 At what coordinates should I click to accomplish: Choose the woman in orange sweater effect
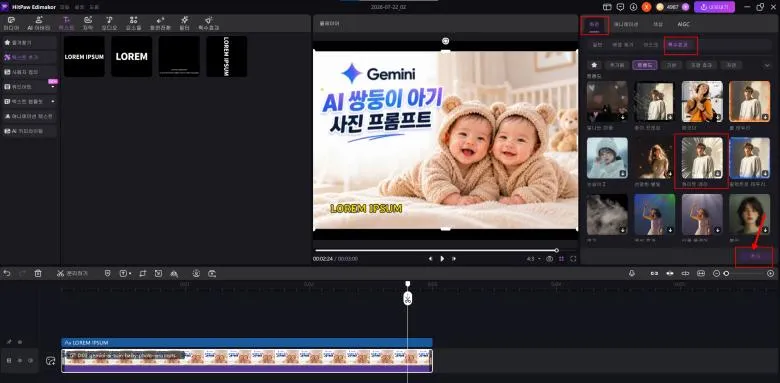coord(702,101)
